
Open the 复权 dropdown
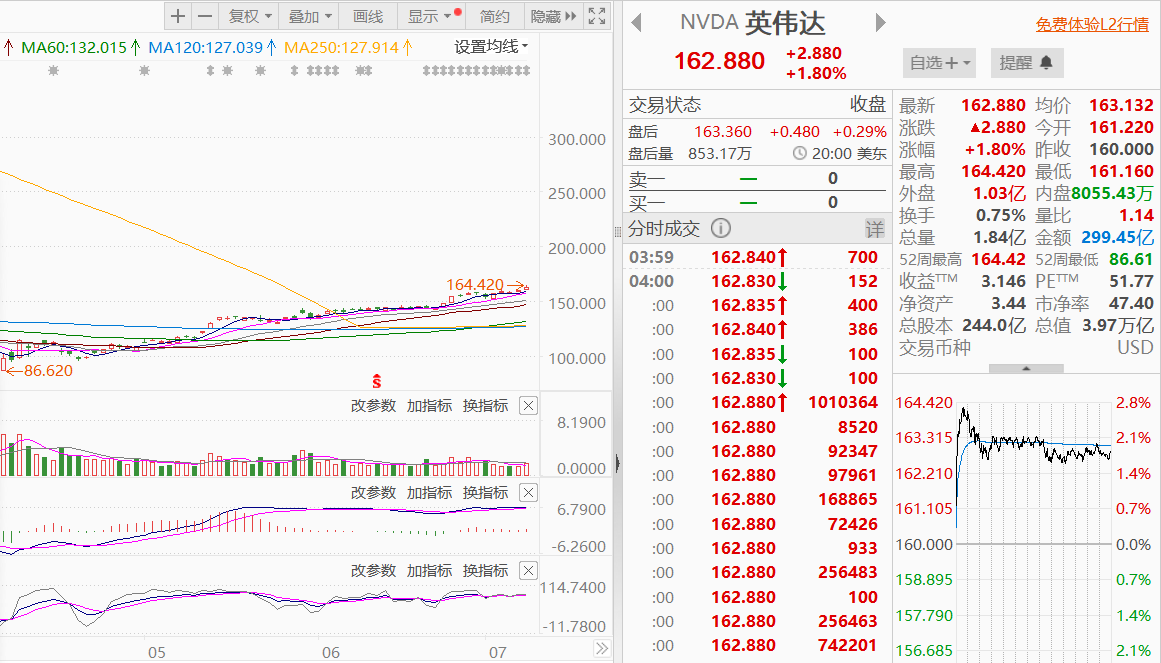click(250, 16)
